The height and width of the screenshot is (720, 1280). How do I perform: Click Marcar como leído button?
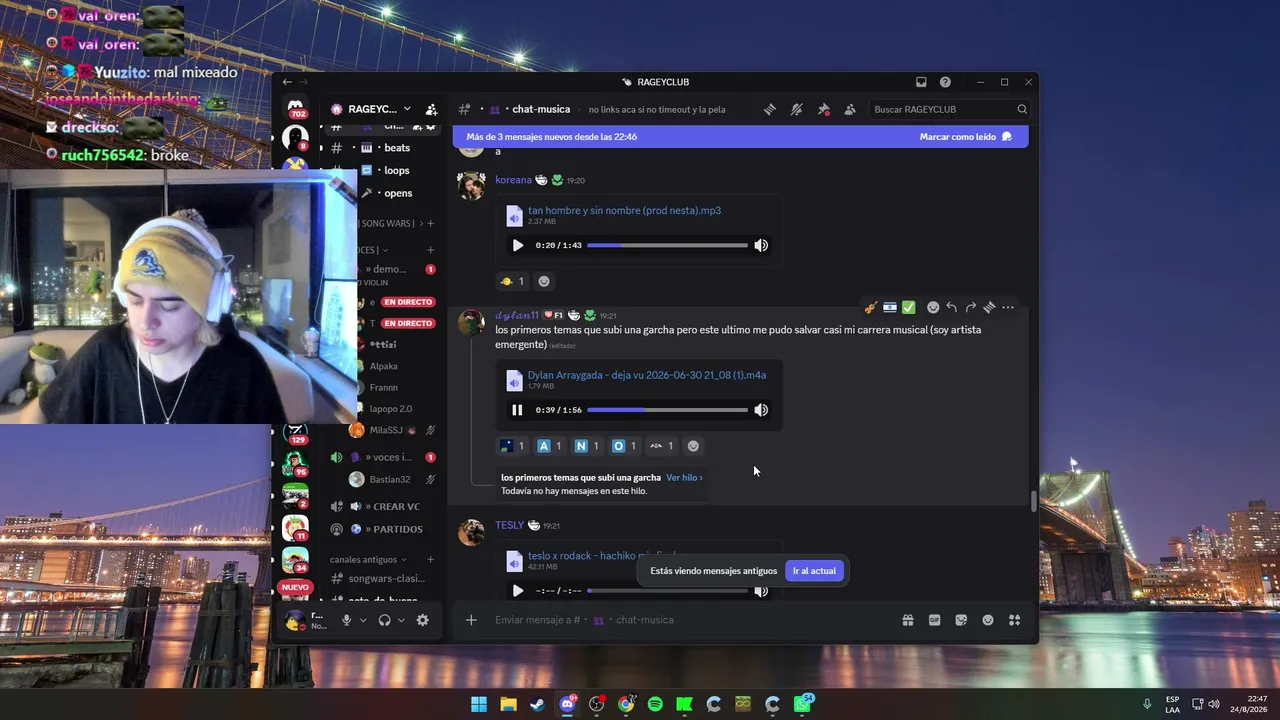coord(966,136)
